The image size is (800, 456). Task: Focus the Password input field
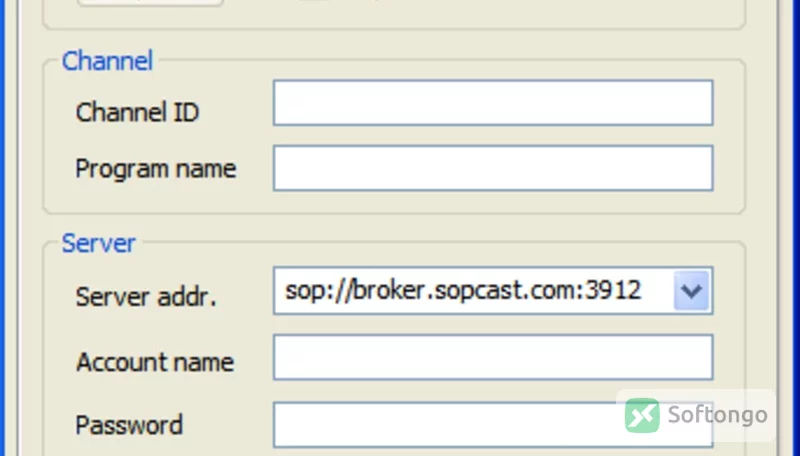pos(493,424)
